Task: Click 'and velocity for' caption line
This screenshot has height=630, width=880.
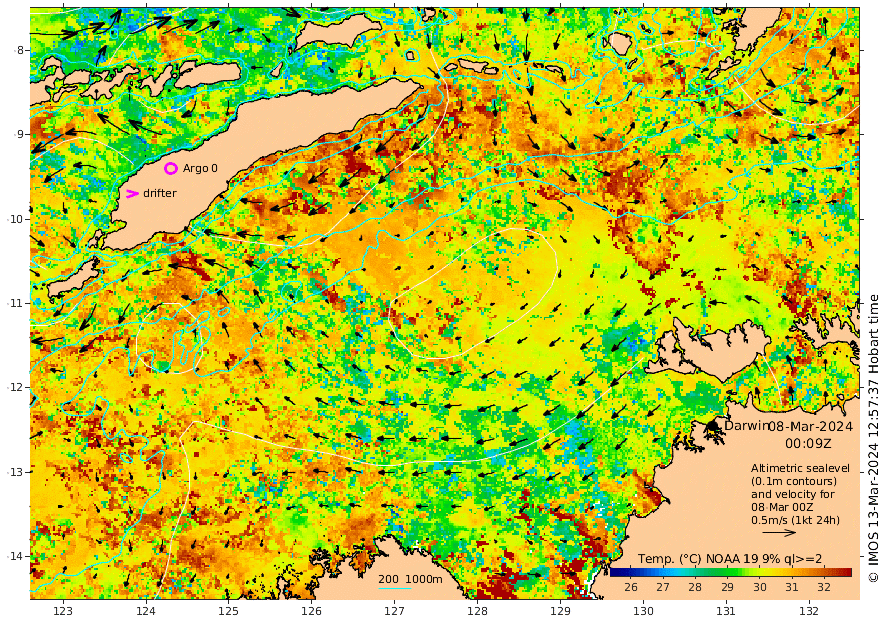Action: (x=793, y=494)
